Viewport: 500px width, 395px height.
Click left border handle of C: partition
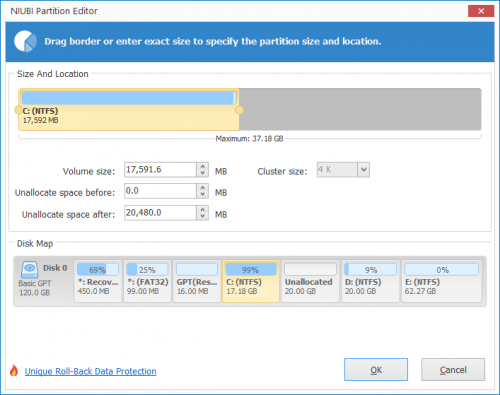coord(18,110)
